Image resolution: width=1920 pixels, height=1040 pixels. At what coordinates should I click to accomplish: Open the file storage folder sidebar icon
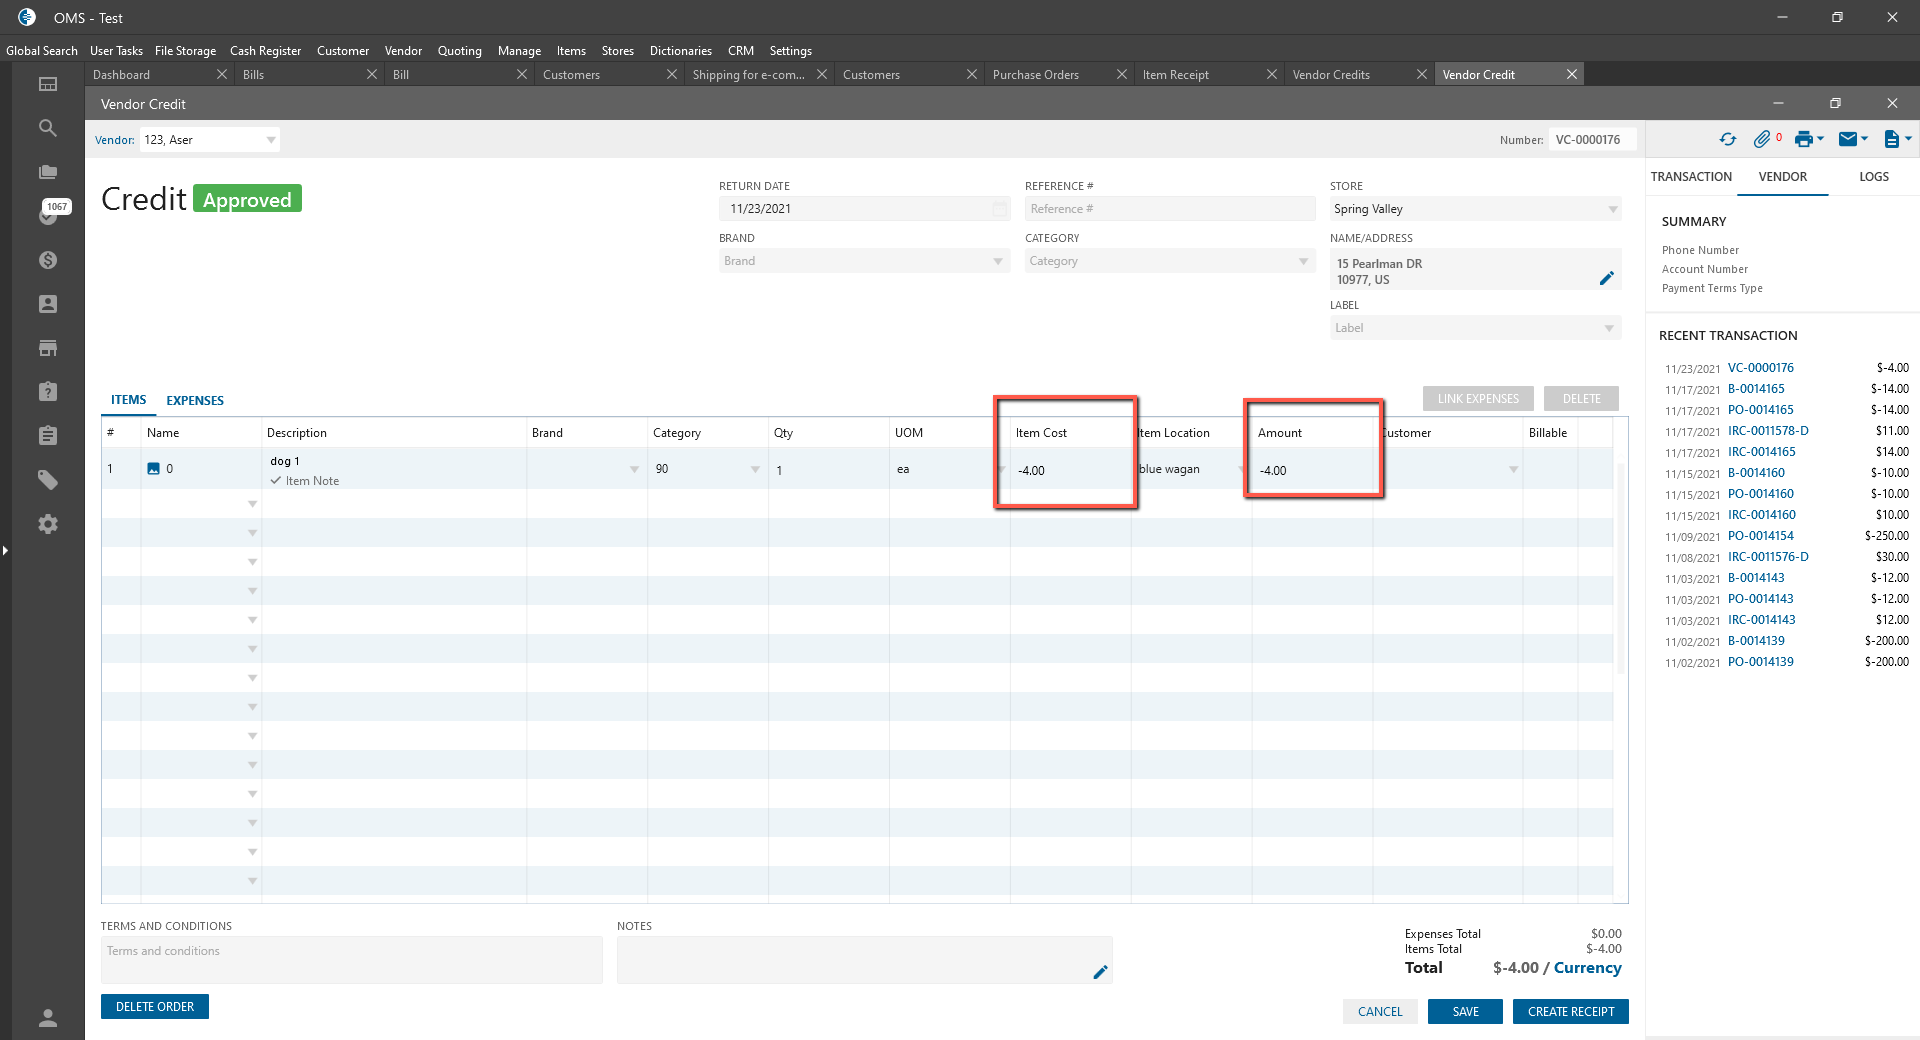click(x=47, y=172)
